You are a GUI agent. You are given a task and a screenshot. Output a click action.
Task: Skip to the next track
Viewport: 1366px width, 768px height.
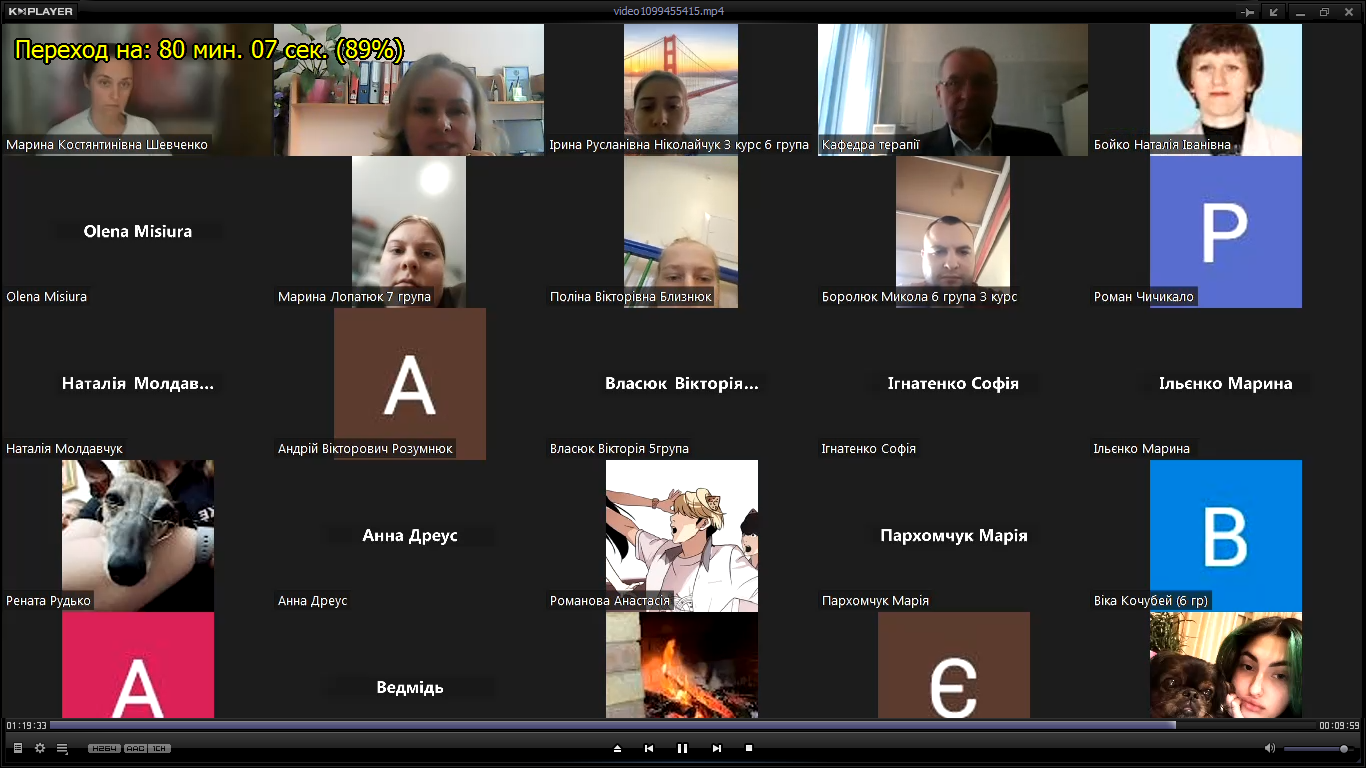(x=716, y=748)
